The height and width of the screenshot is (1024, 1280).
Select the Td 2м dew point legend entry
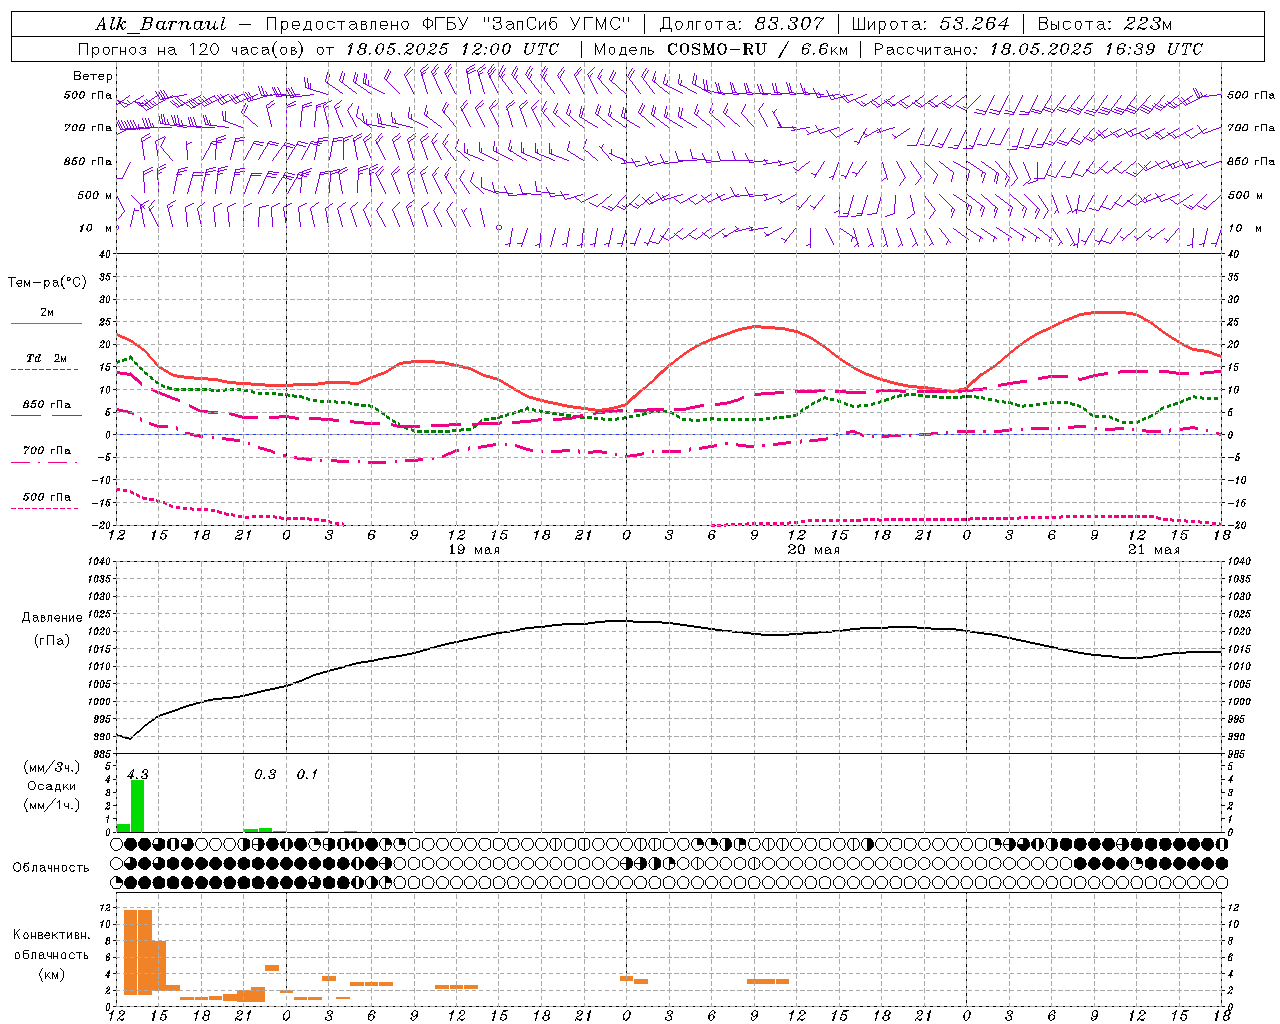(x=46, y=362)
